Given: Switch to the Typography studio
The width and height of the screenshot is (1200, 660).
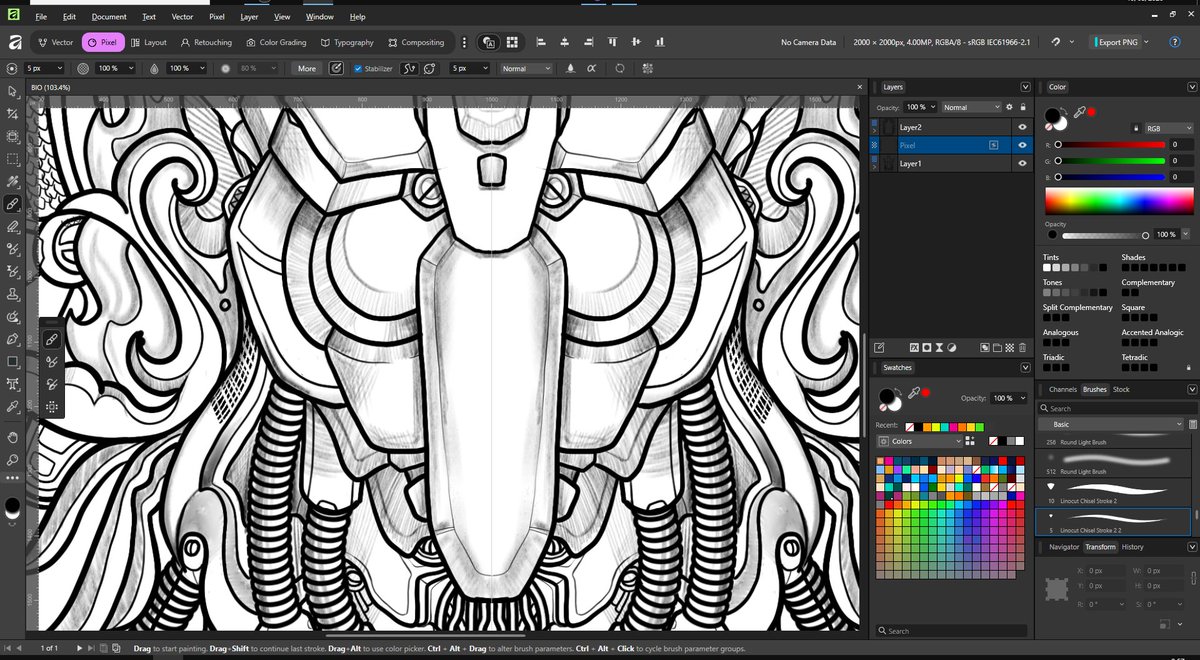Looking at the screenshot, I should (x=347, y=42).
